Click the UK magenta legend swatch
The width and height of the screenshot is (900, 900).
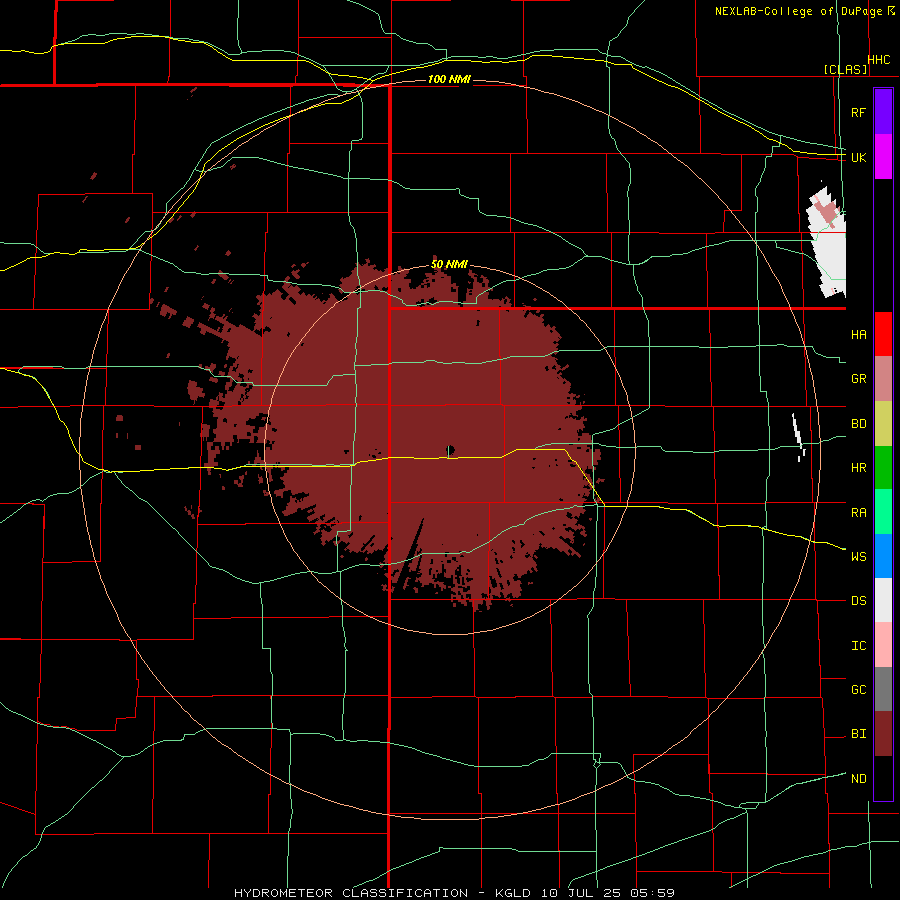click(x=883, y=157)
